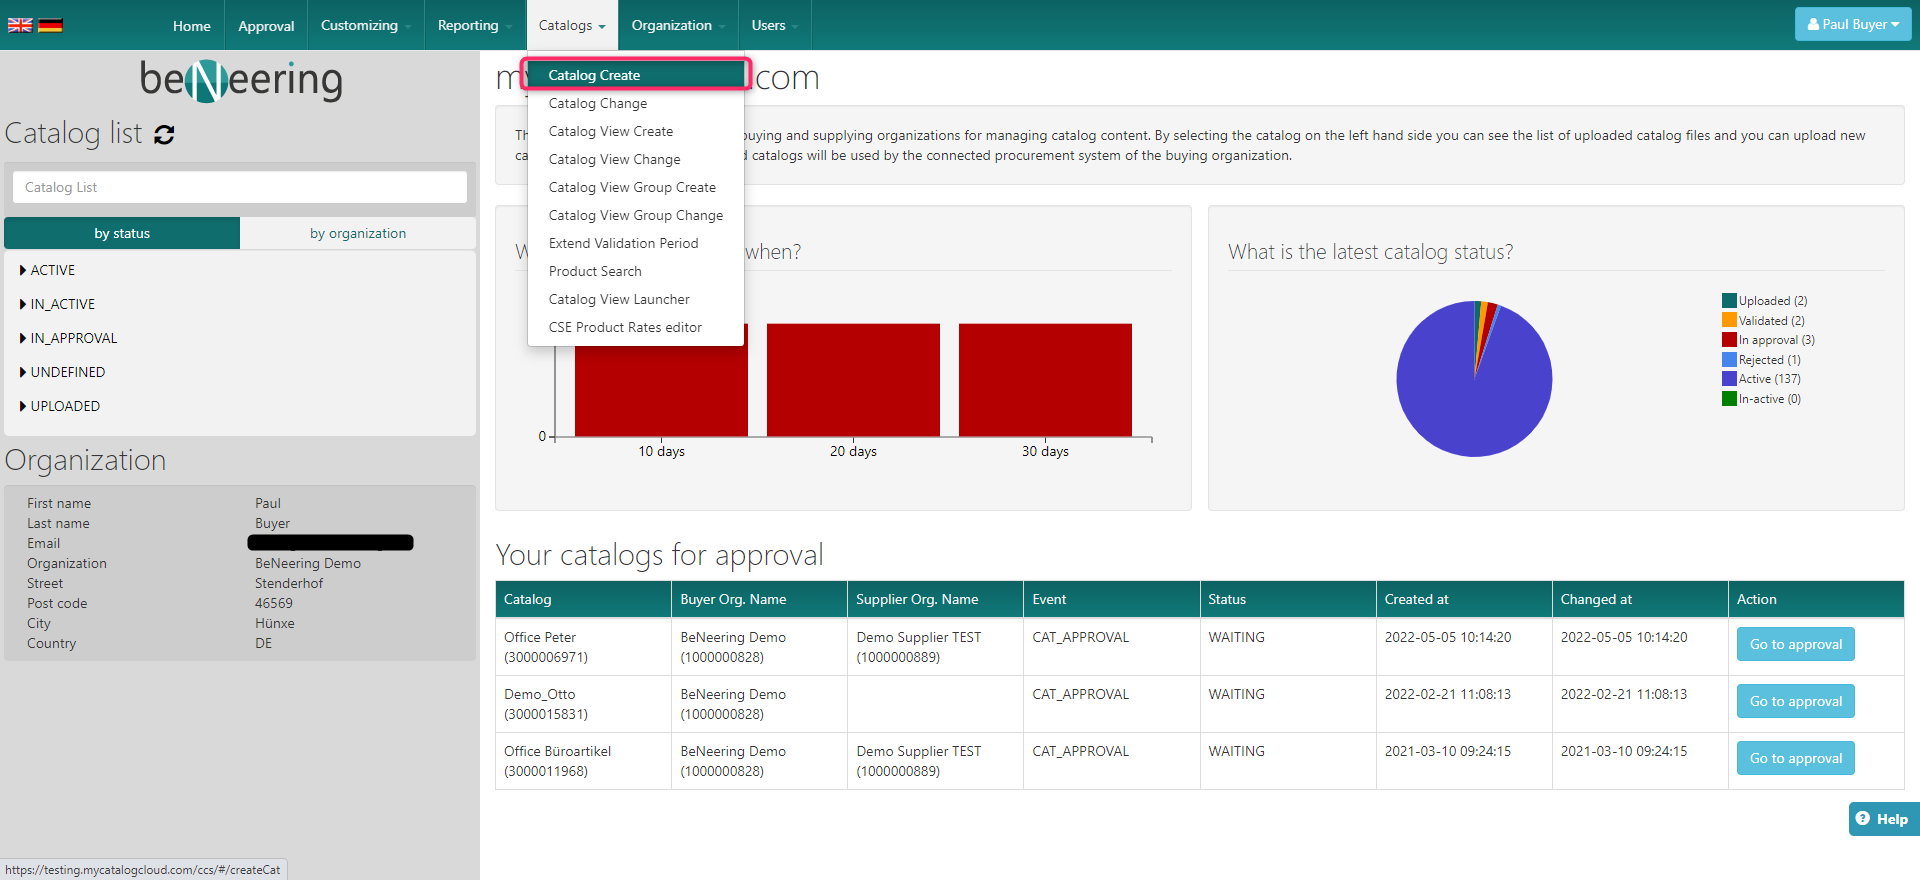Switch language to German via flag icon
1920x880 pixels.
click(50, 25)
